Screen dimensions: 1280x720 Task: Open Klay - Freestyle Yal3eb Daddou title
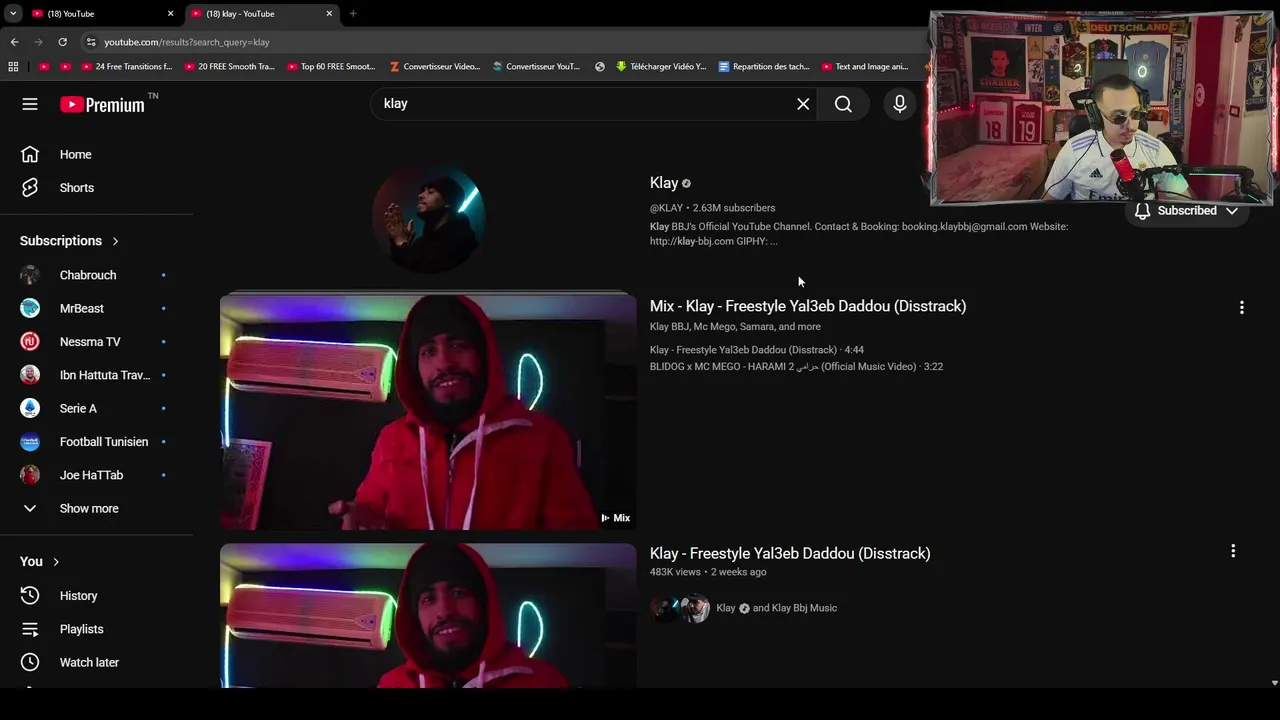point(790,553)
